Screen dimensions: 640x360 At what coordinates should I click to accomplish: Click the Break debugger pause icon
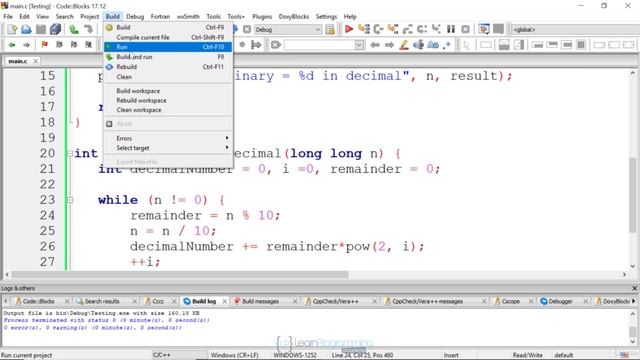pos(451,29)
